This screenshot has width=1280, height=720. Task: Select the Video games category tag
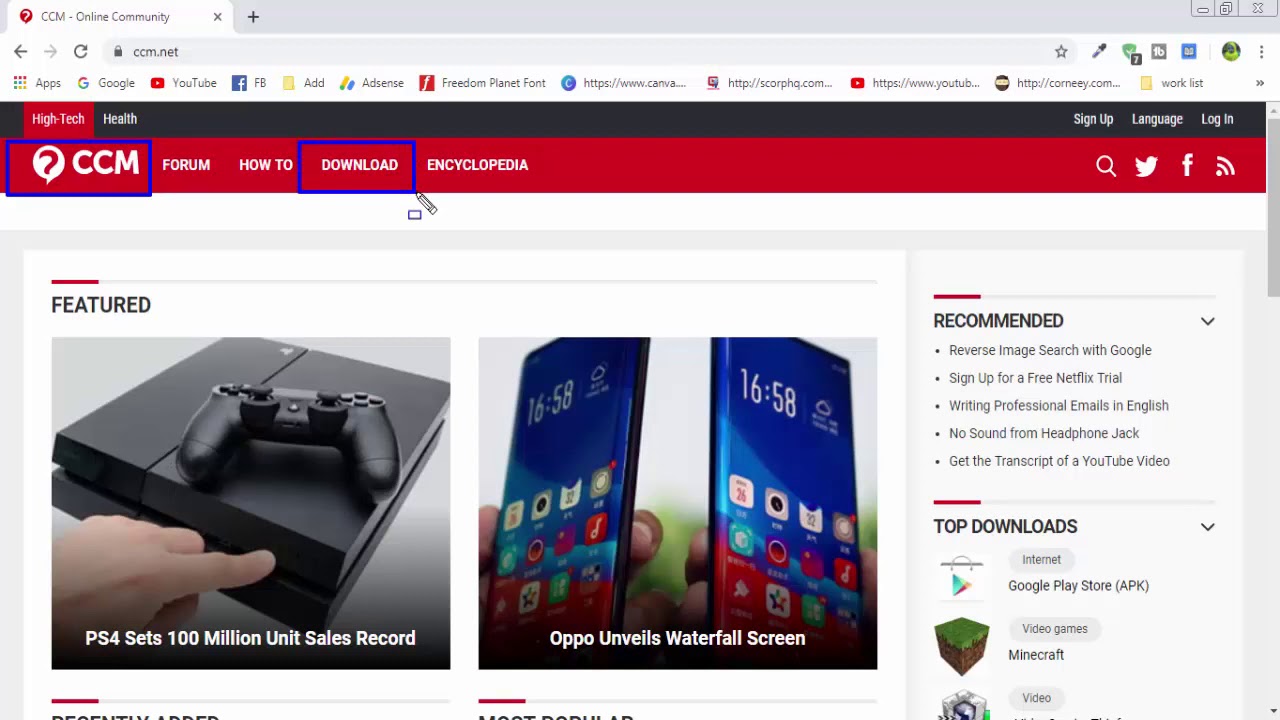click(1054, 629)
